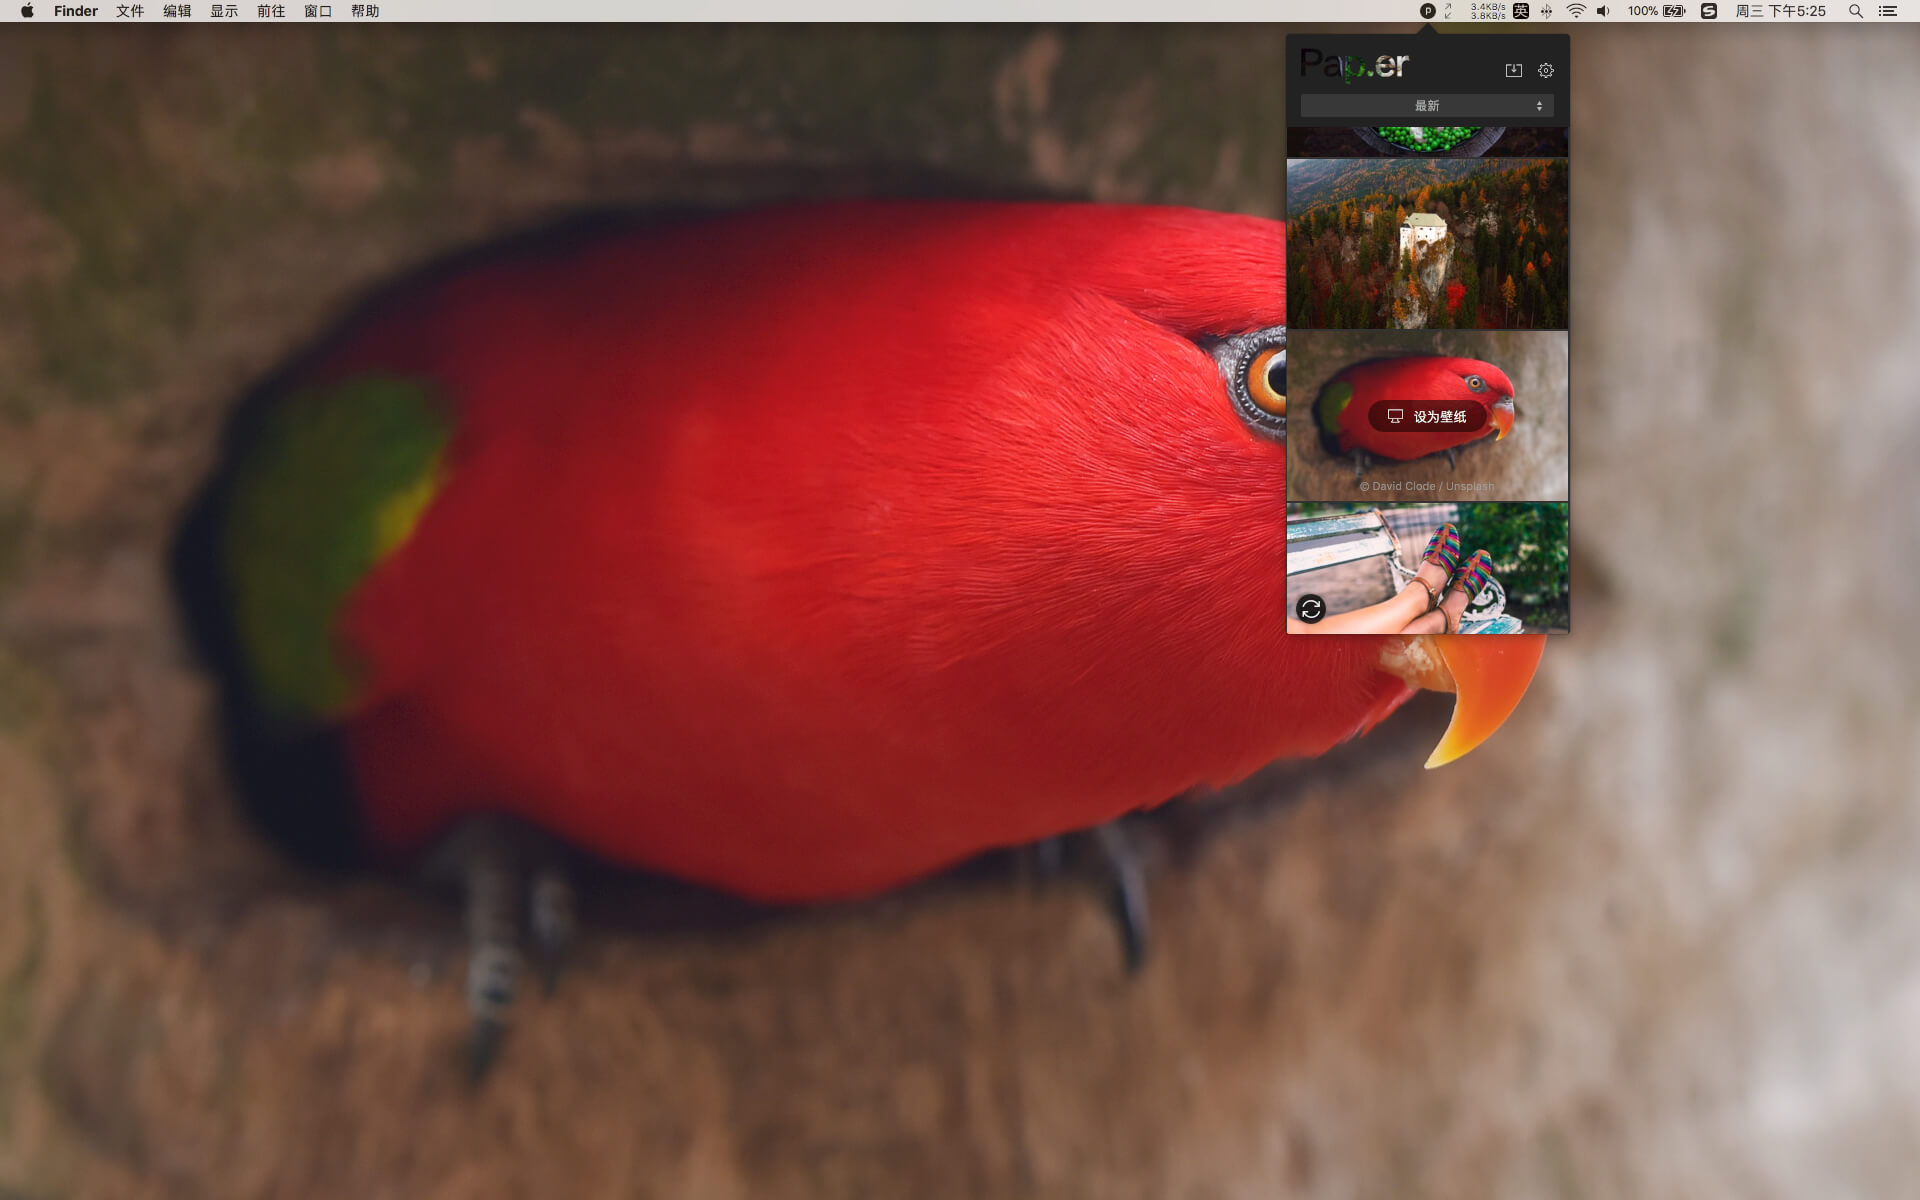Open the Notification Center list icon
1920x1200 pixels.
(1888, 11)
